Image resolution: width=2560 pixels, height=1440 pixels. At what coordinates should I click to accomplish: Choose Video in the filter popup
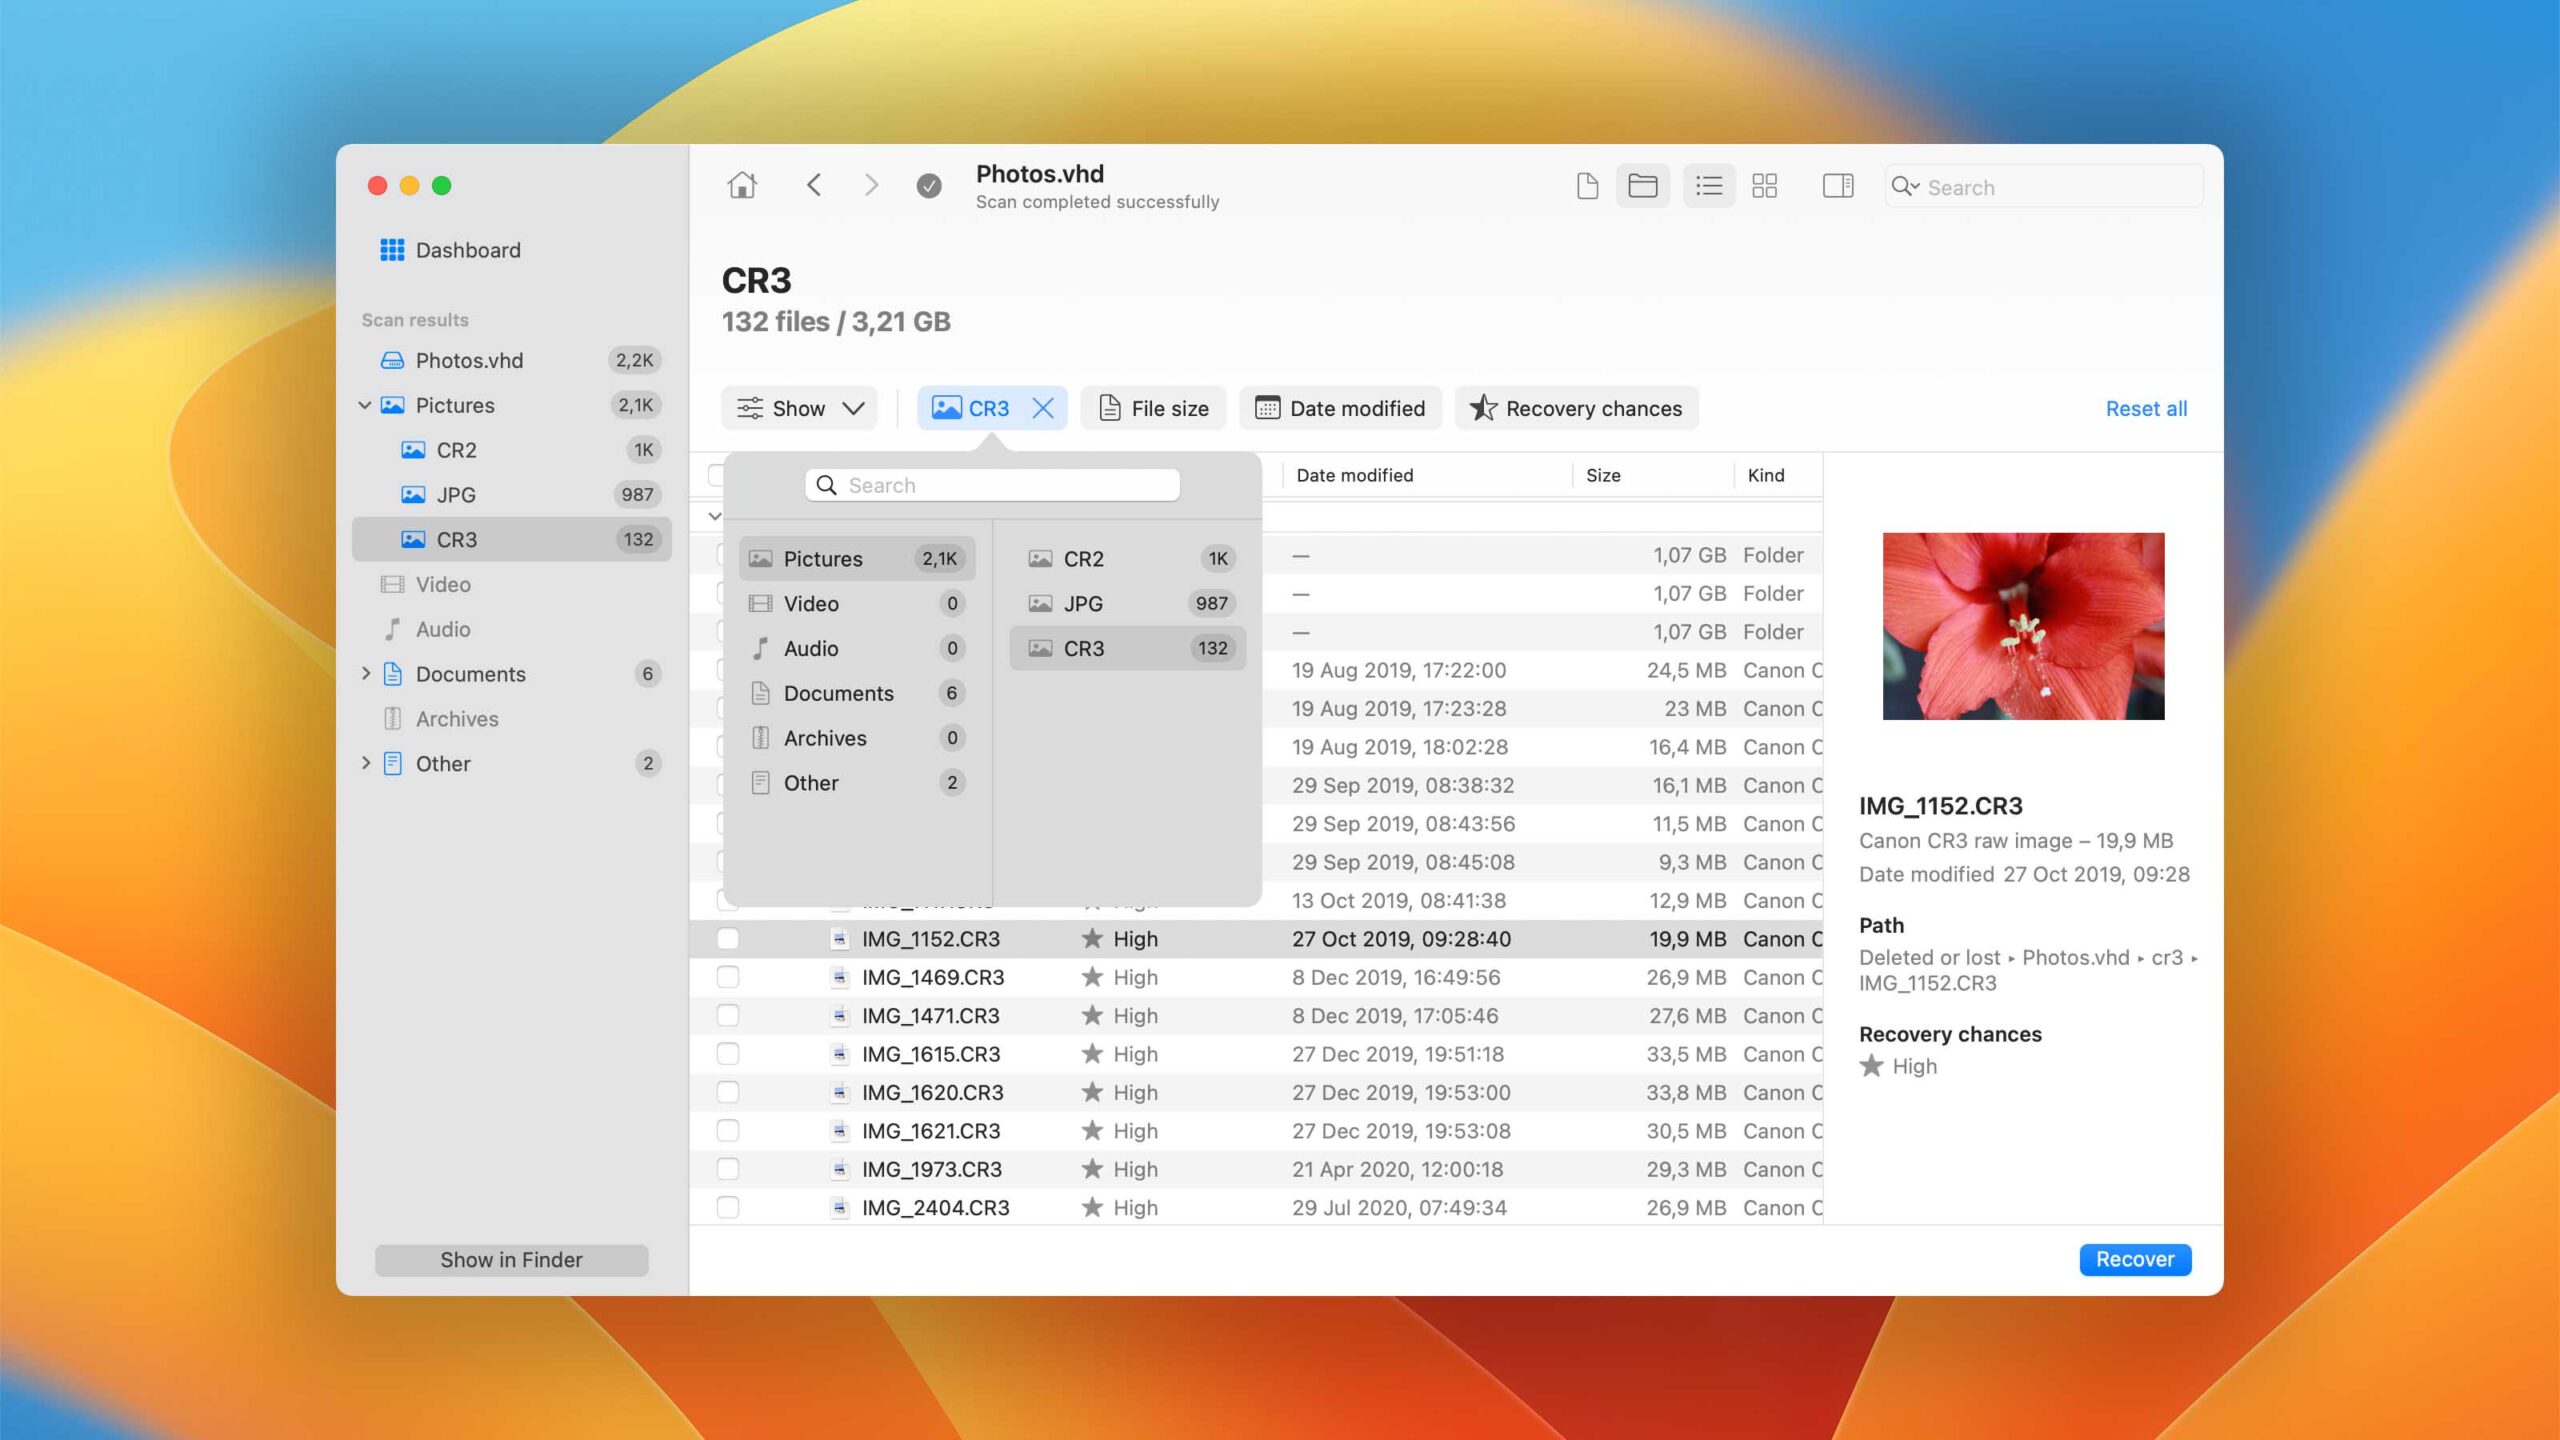click(857, 604)
